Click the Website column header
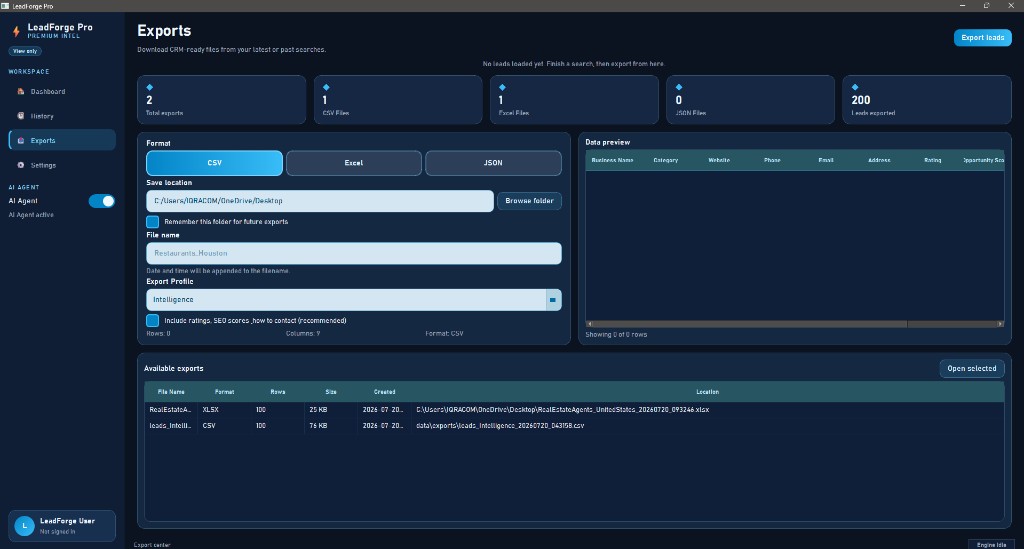Screen dimensions: 1024x549 click(719, 160)
